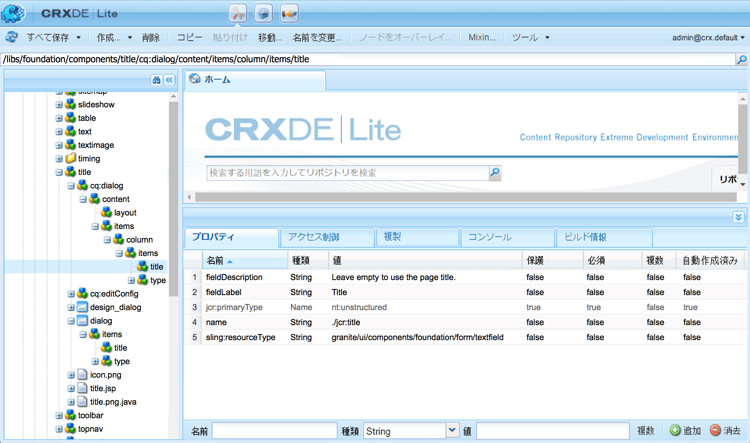The width and height of the screenshot is (750, 443).
Task: Switch to the コンソール tab
Action: [507, 237]
